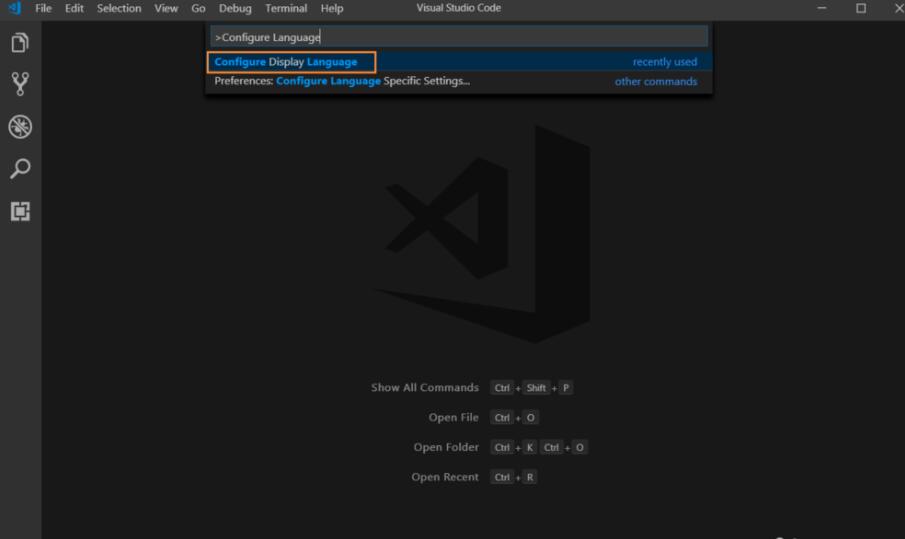The width and height of the screenshot is (905, 539).
Task: Minimize the Visual Studio Code window
Action: 822,8
